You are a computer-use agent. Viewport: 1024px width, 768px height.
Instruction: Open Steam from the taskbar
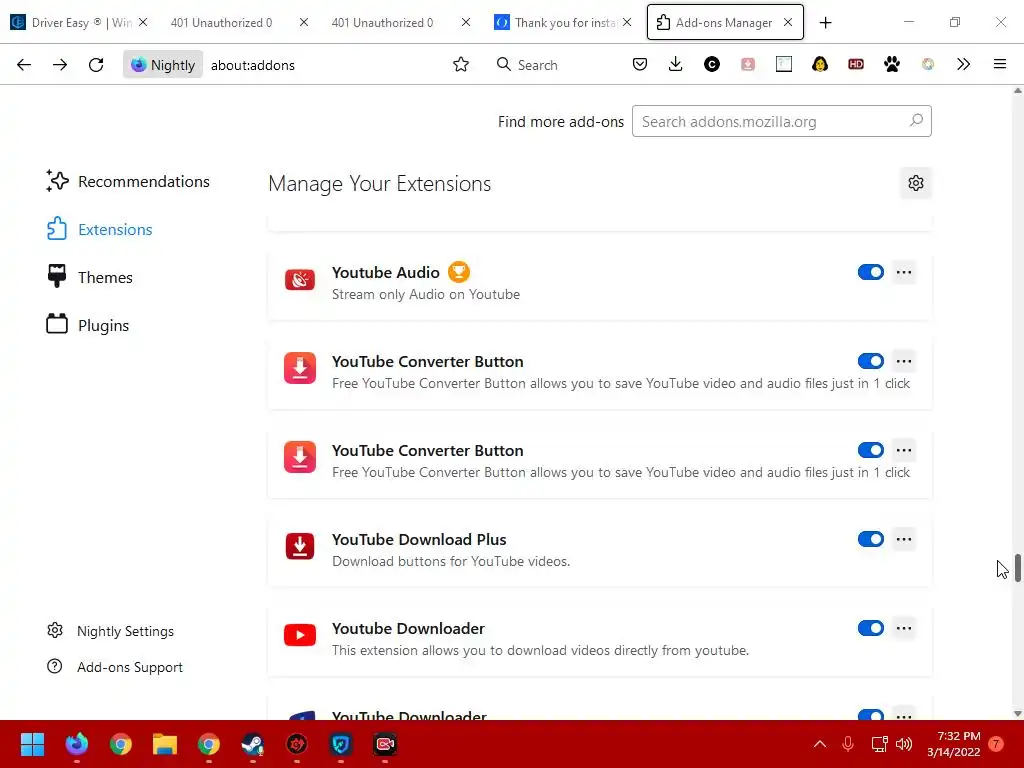pos(253,744)
